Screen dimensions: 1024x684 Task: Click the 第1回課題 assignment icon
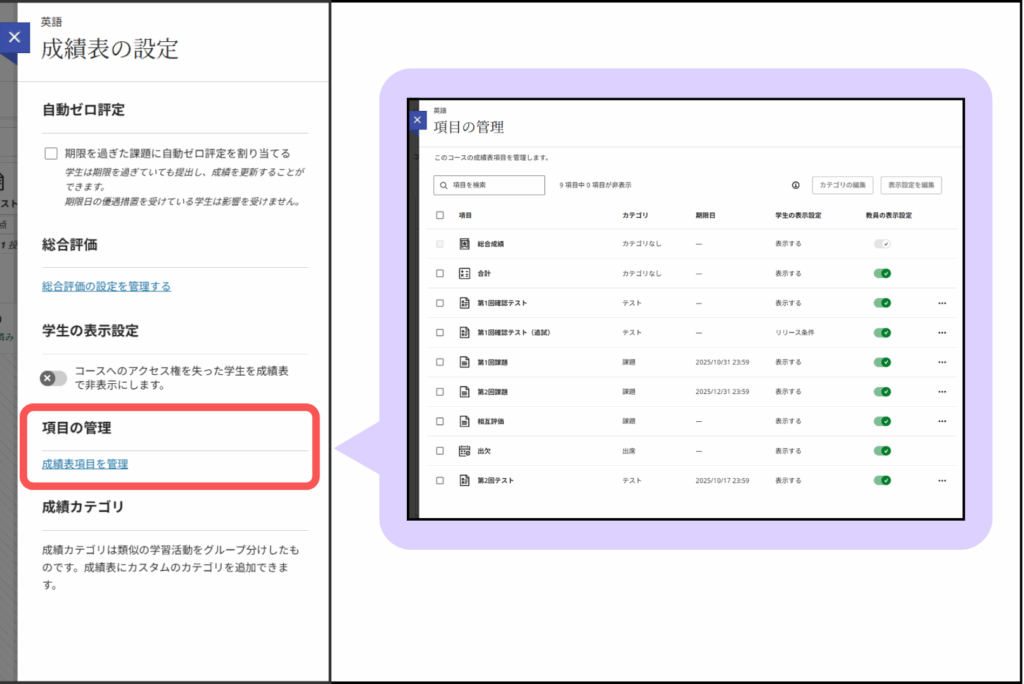click(464, 362)
